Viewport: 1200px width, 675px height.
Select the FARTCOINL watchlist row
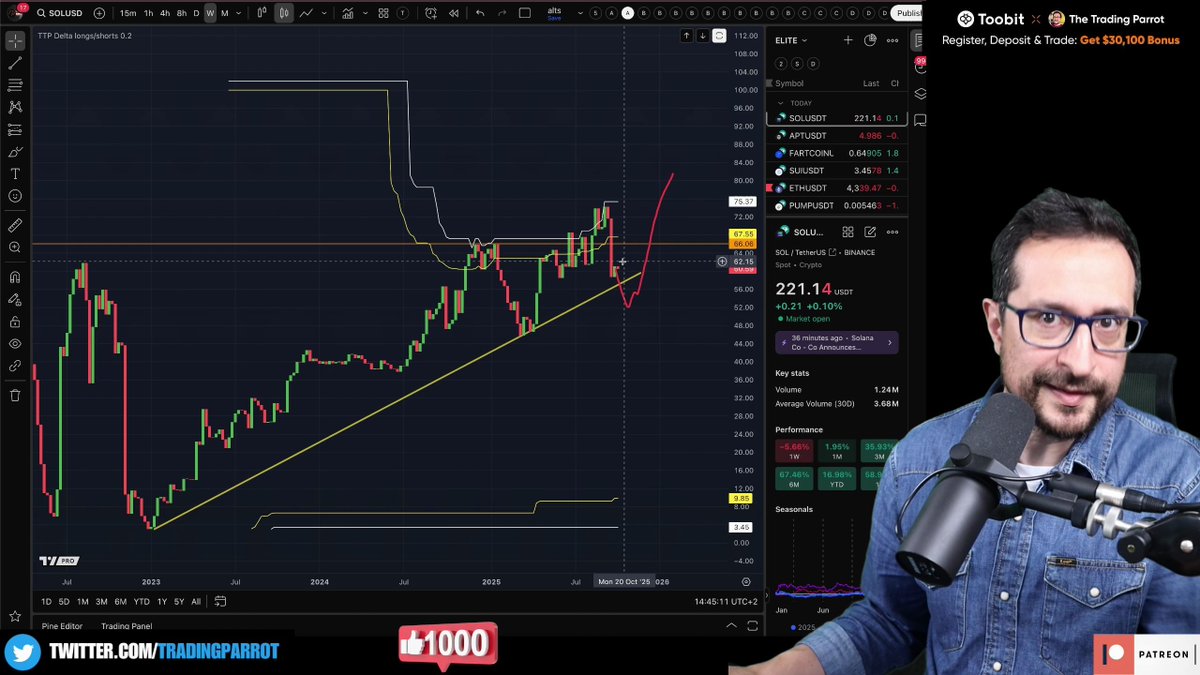pos(836,153)
